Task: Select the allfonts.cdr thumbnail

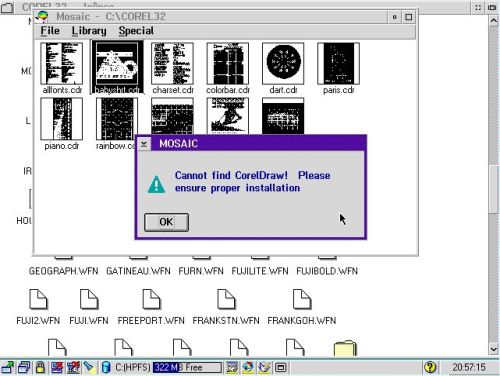Action: pos(62,64)
